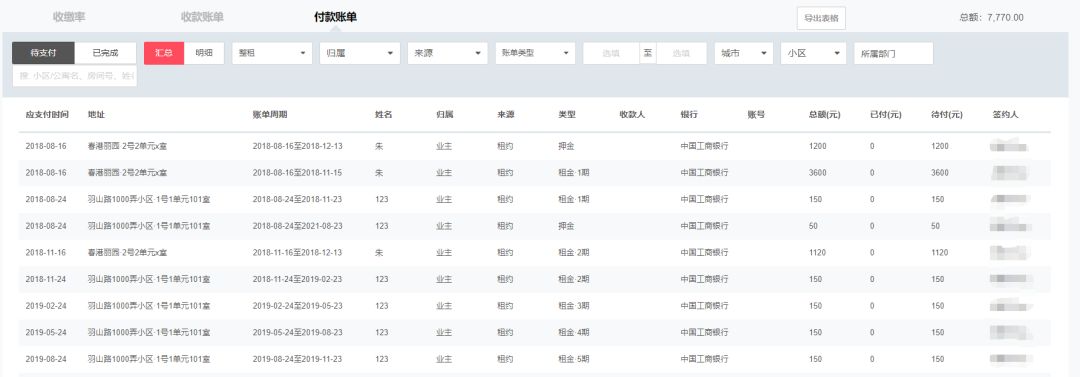Select period 2018-08-24至2021-08-23
Screen dimensions: 1080x377
[298, 226]
